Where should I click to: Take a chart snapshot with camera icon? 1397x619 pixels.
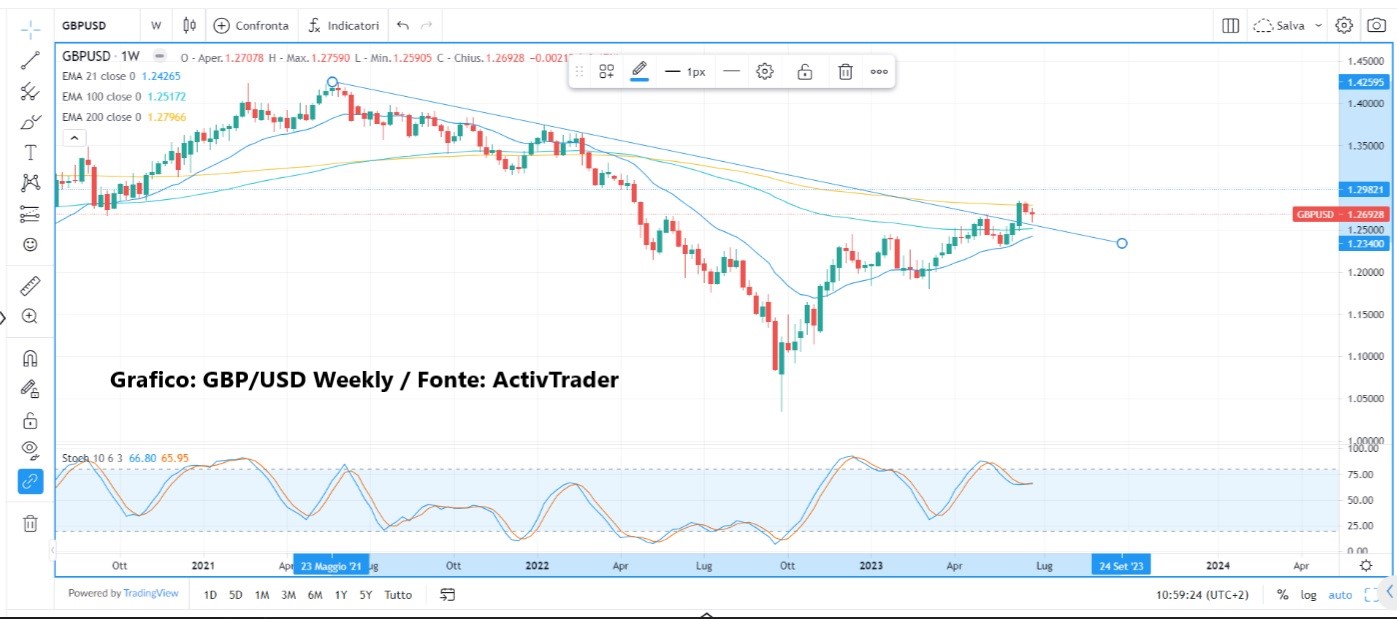[x=1377, y=25]
